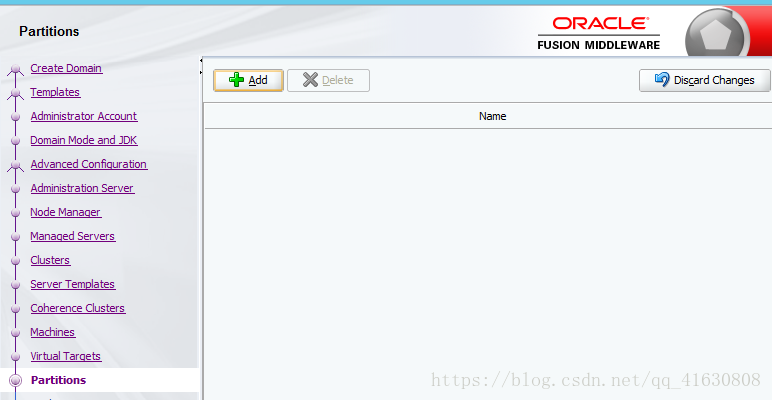Go to the Templates step
The width and height of the screenshot is (772, 400).
[55, 92]
